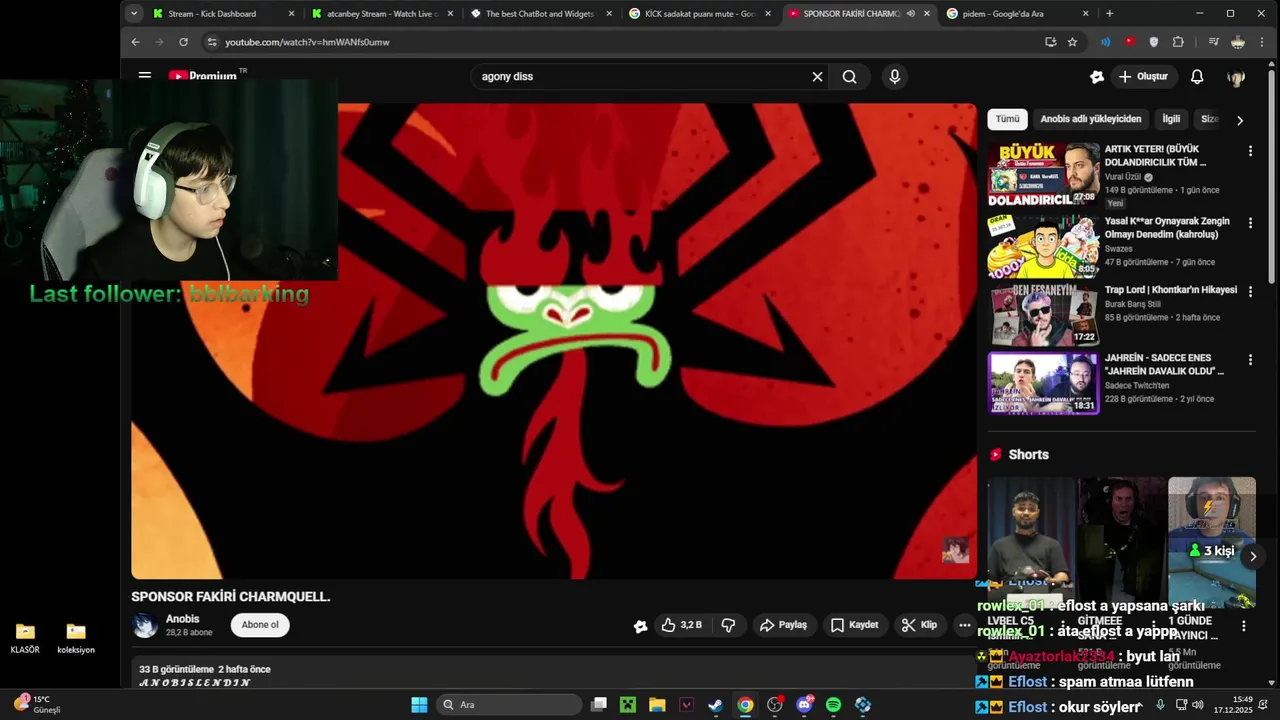Subscribe with the Abone ol button
1280x720 pixels.
pos(260,625)
